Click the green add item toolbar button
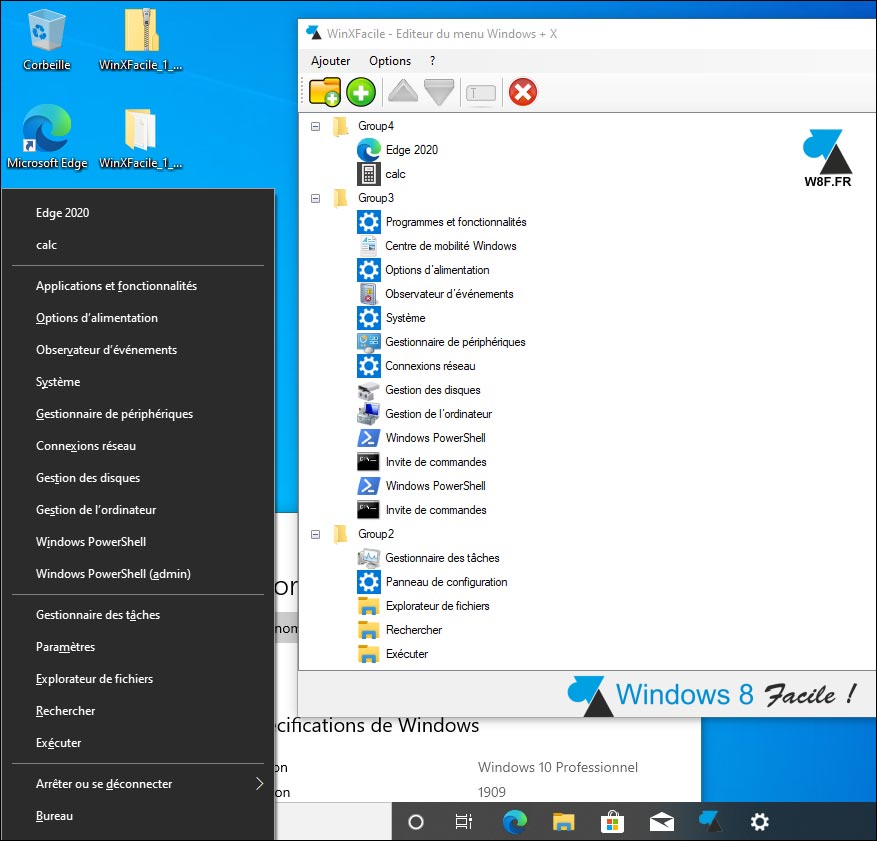Image resolution: width=877 pixels, height=841 pixels. 361,92
